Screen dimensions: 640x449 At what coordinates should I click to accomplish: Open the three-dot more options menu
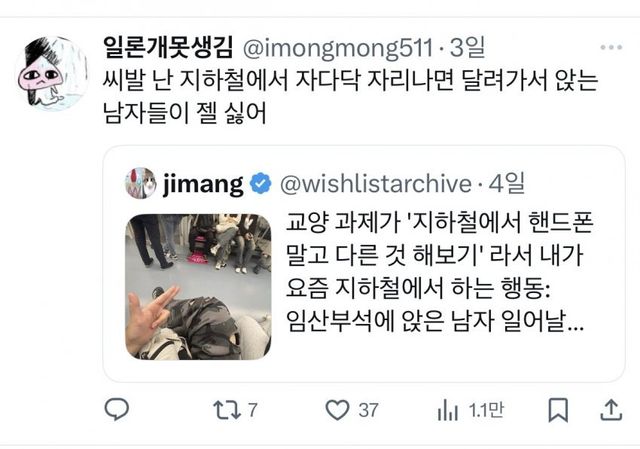click(611, 47)
